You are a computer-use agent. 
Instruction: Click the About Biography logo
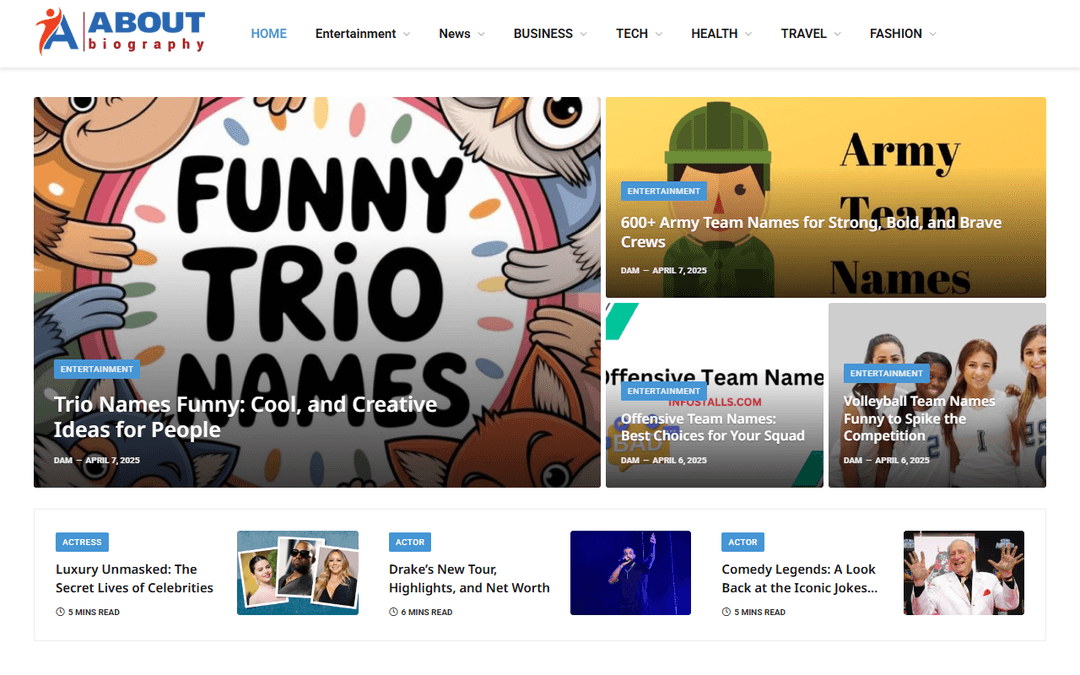tap(121, 32)
